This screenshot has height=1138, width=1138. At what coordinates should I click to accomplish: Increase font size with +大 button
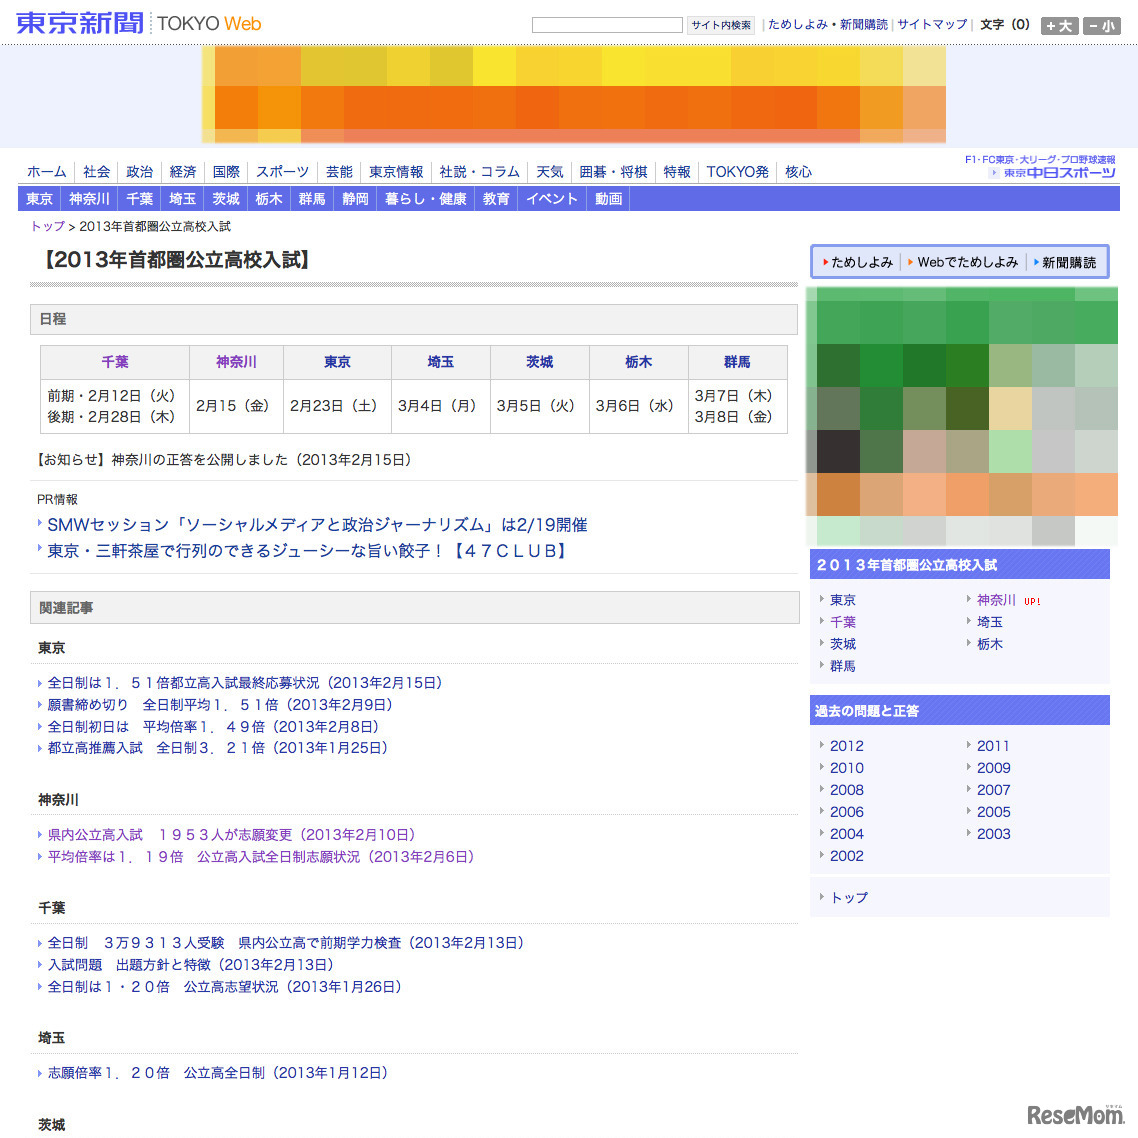point(1059,26)
